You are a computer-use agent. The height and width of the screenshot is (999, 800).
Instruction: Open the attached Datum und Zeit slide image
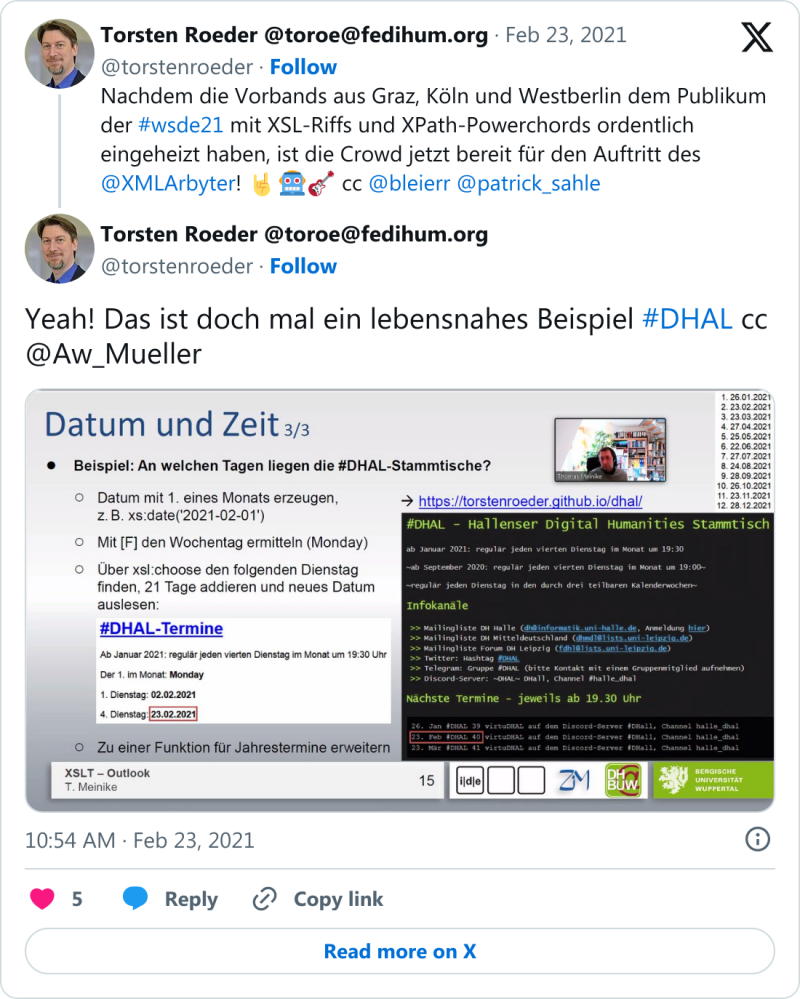pos(400,600)
